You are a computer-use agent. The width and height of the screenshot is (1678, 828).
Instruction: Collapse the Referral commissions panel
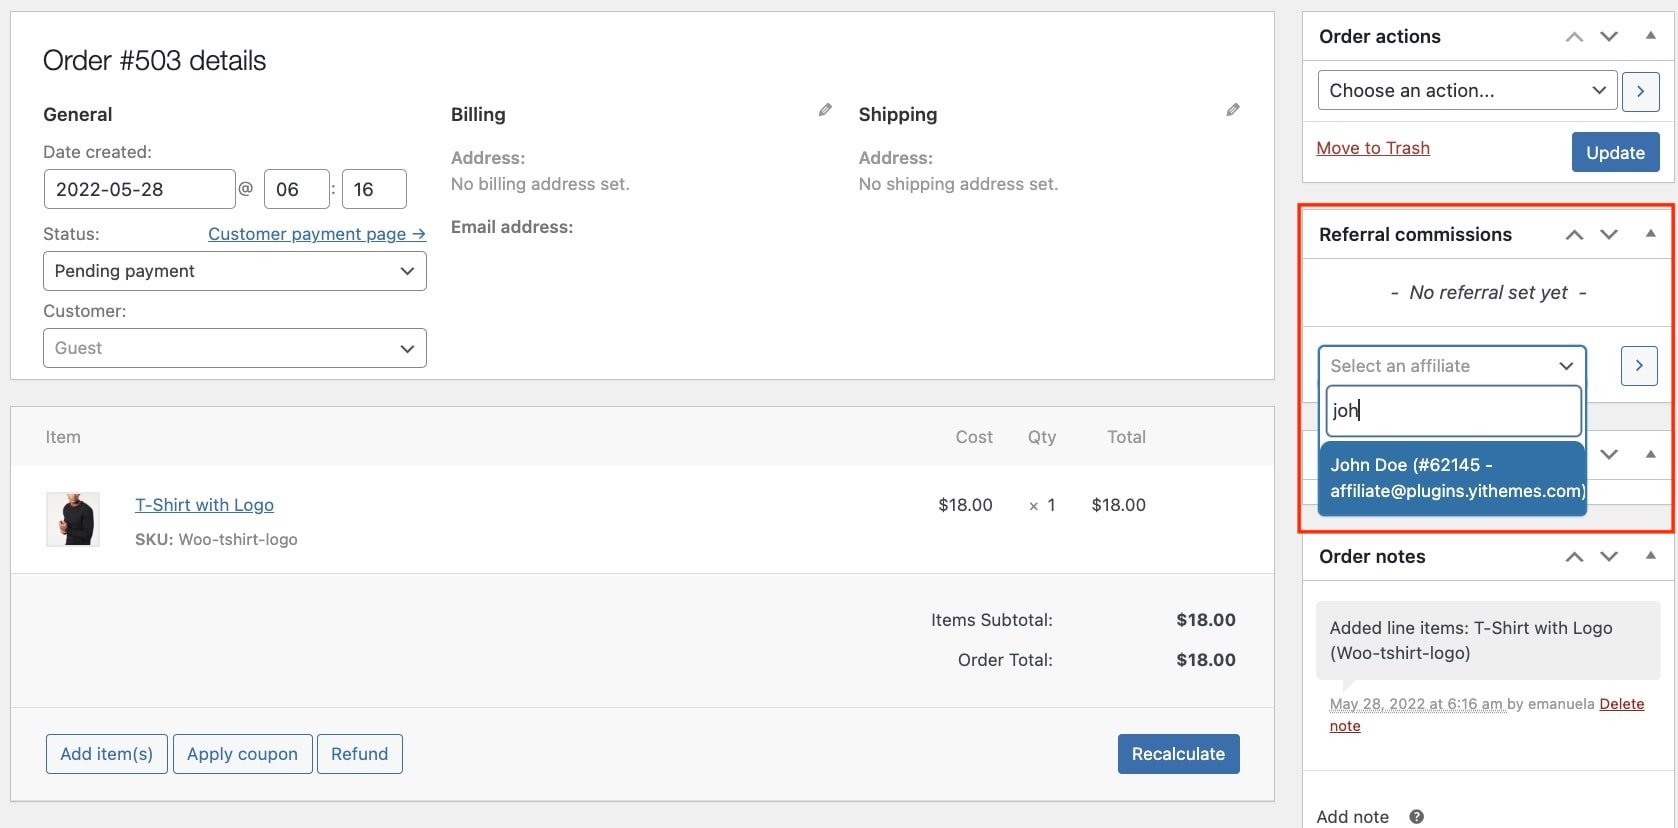[1650, 234]
